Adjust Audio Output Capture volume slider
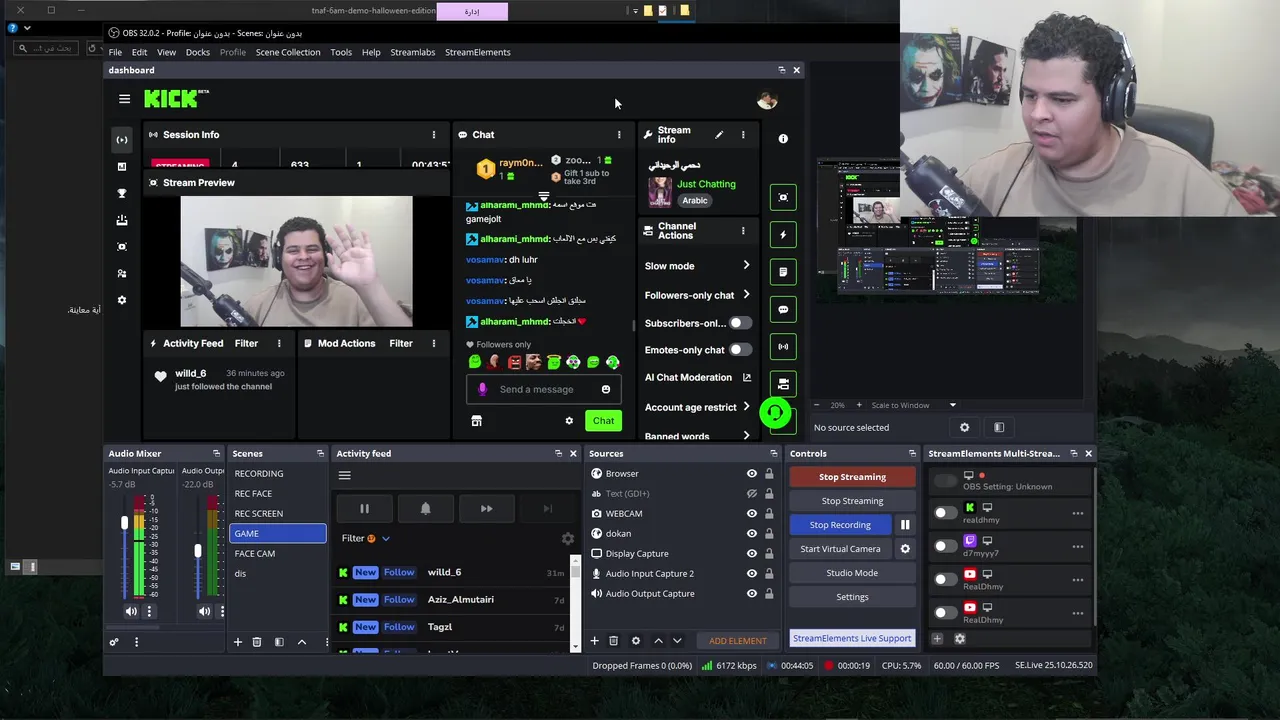The height and width of the screenshot is (720, 1280). (198, 551)
